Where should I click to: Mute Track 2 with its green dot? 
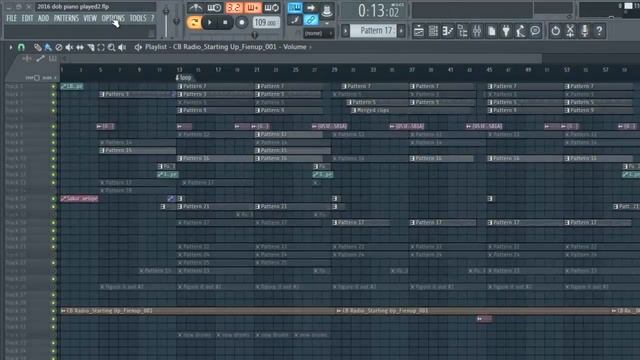tap(53, 94)
